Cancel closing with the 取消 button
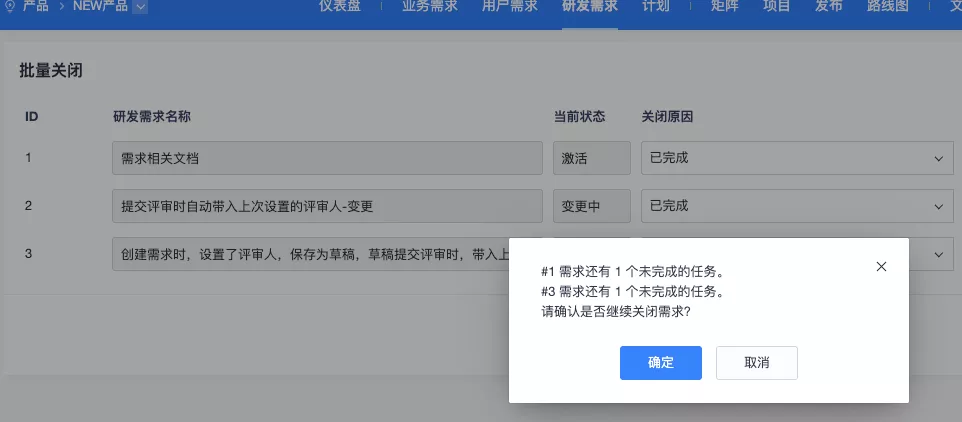This screenshot has height=422, width=962. pyautogui.click(x=756, y=363)
